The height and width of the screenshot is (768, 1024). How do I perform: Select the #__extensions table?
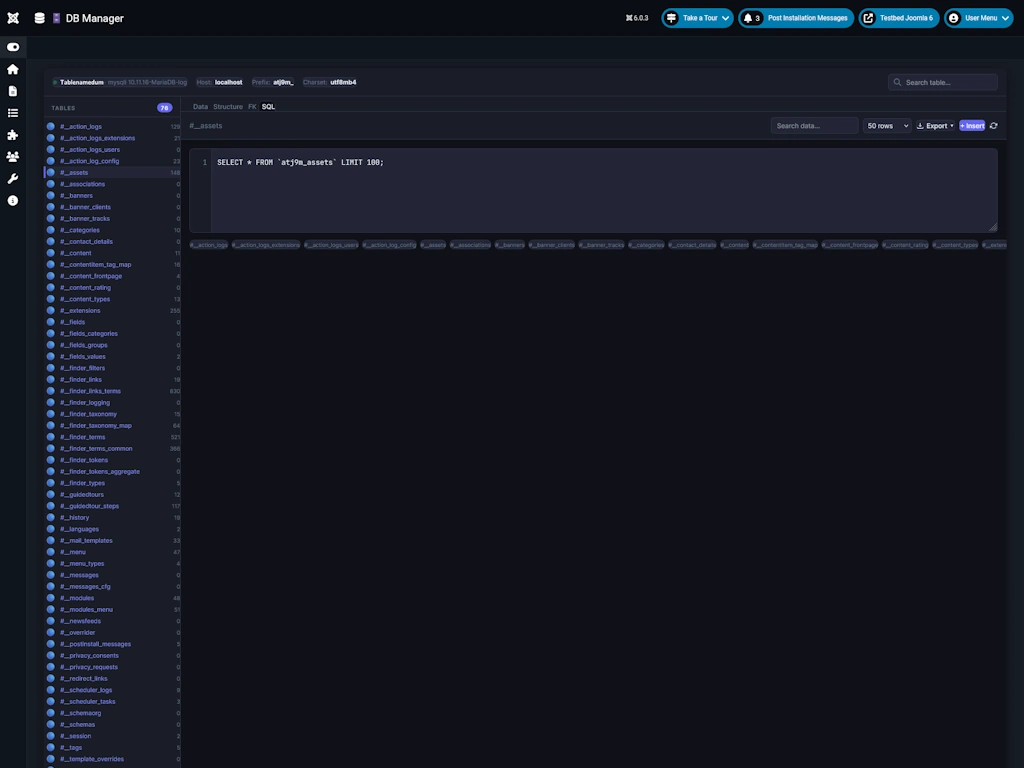(x=113, y=311)
